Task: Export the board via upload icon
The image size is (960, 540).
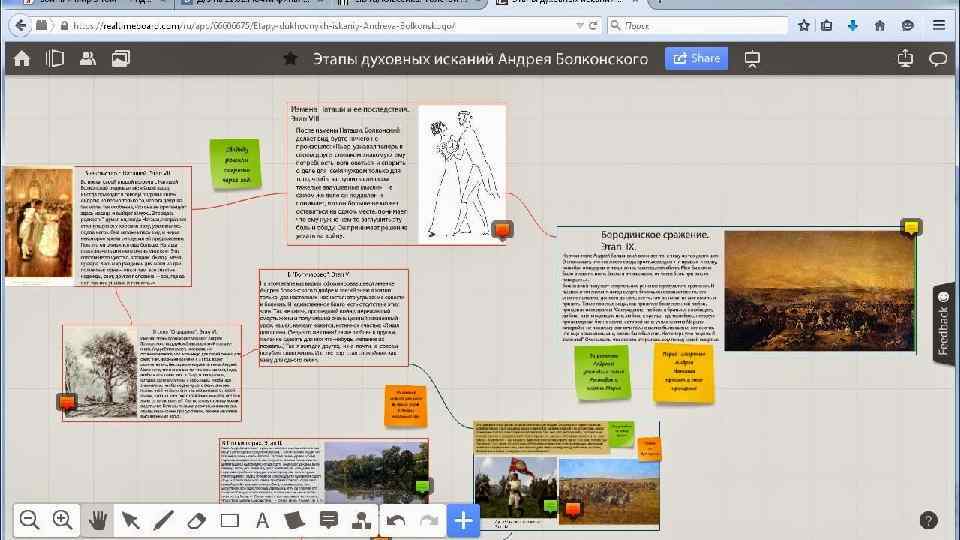Action: pyautogui.click(x=905, y=59)
